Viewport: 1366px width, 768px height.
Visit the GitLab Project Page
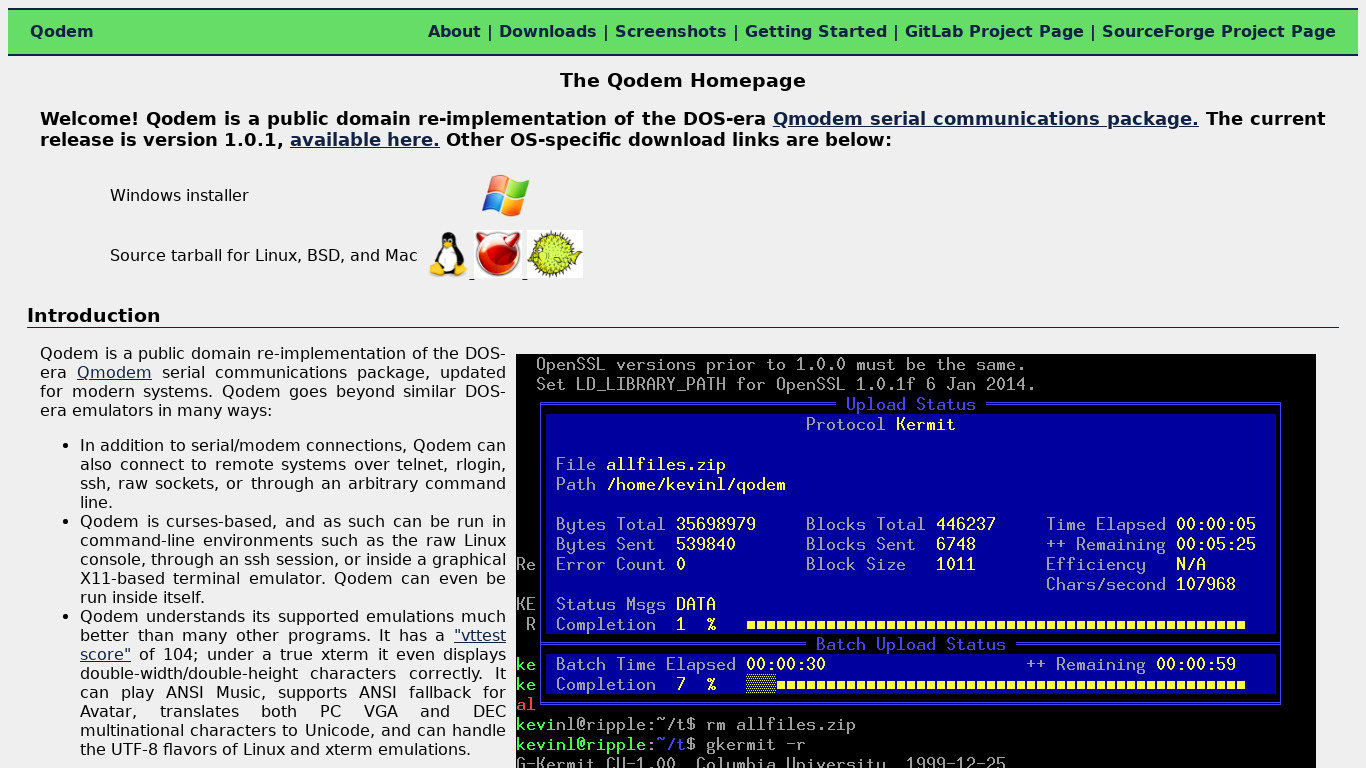point(994,31)
